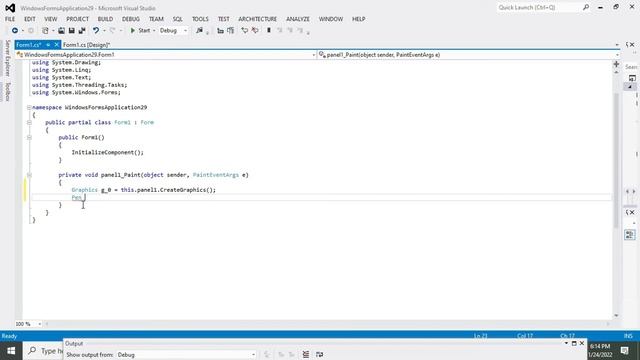Screen dimensions: 640x360
Task: Switch to the Form1.cs [Design] tab
Action: 87,45
